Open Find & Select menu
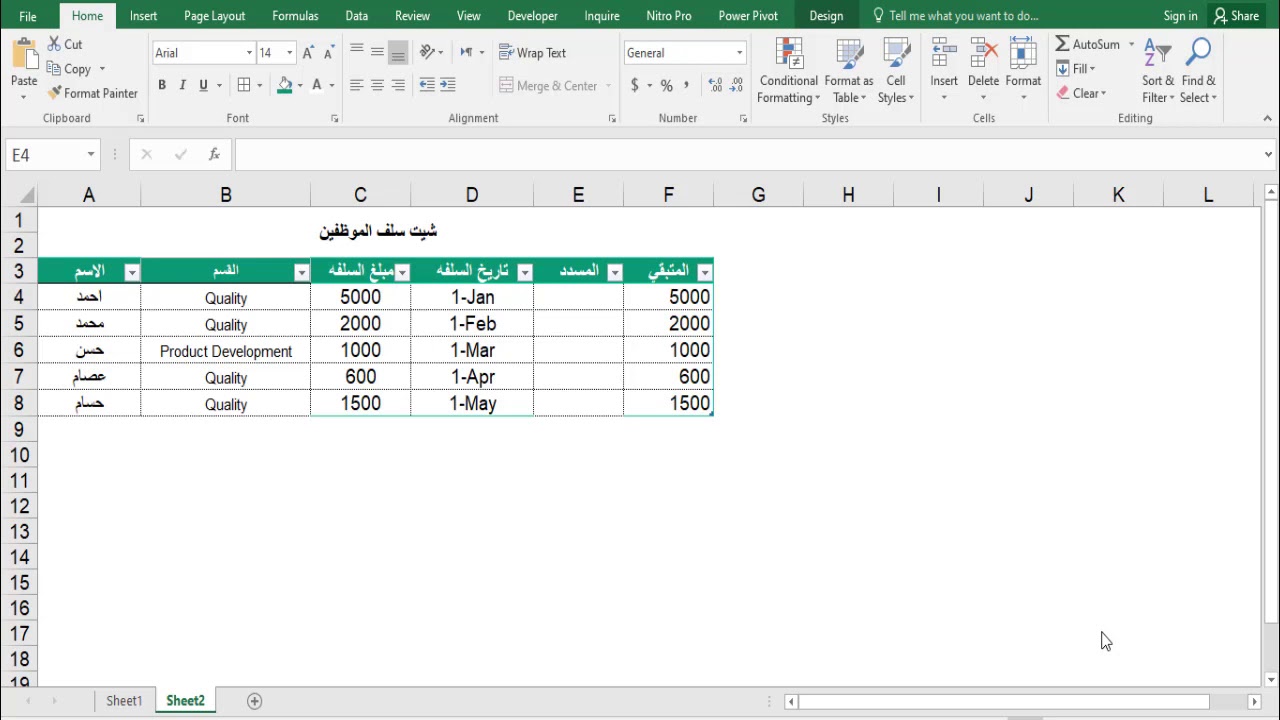The height and width of the screenshot is (720, 1280). tap(1198, 71)
